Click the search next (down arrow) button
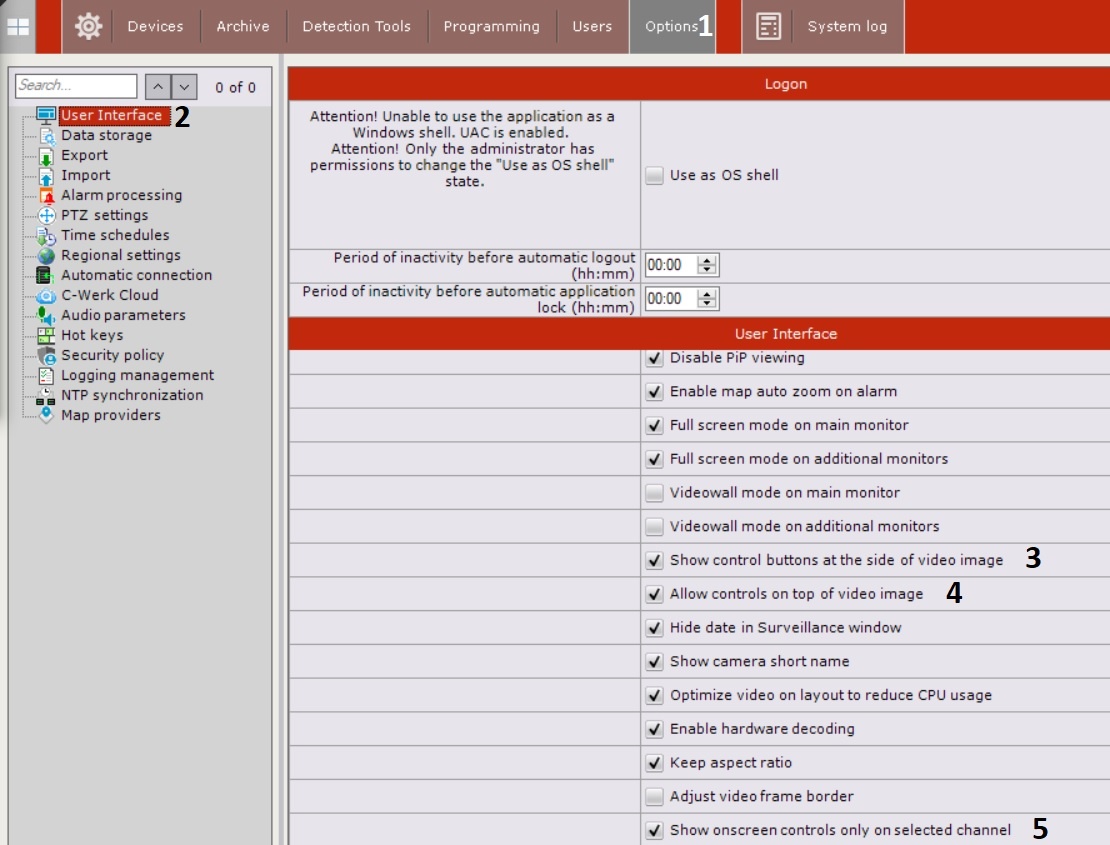This screenshot has width=1110, height=845. click(183, 87)
